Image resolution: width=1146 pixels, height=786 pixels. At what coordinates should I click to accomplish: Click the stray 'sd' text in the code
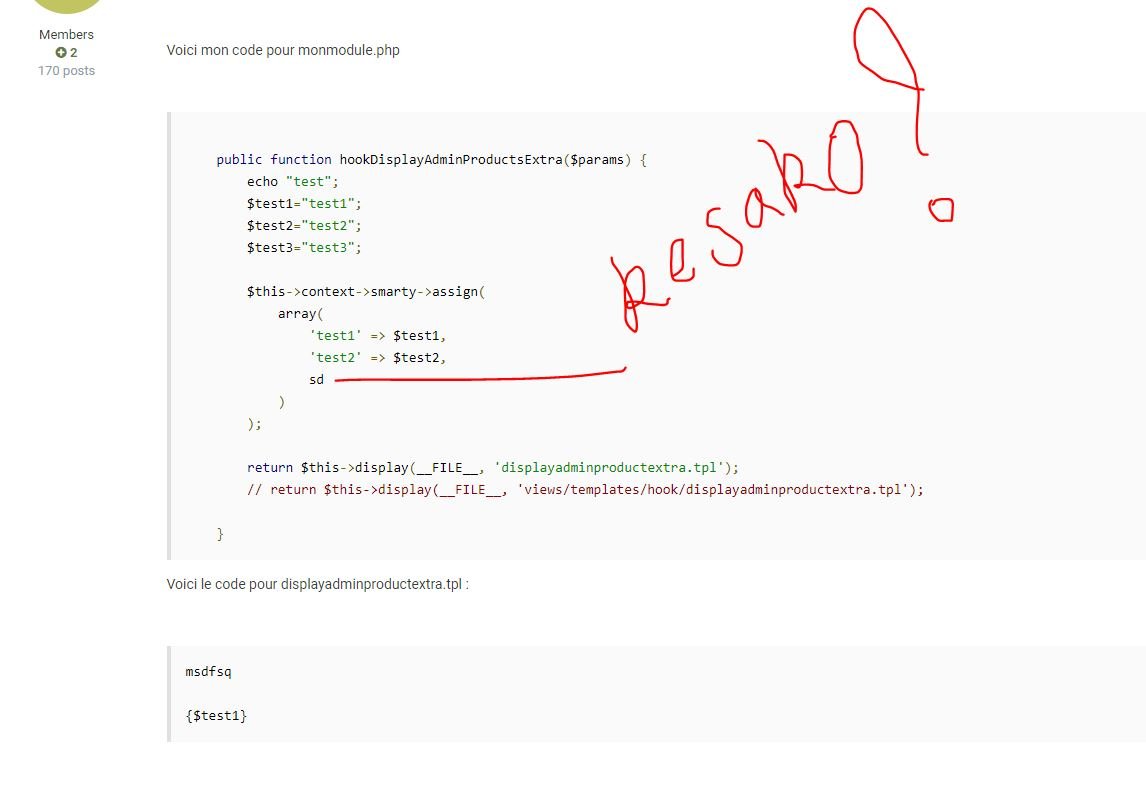click(x=316, y=379)
